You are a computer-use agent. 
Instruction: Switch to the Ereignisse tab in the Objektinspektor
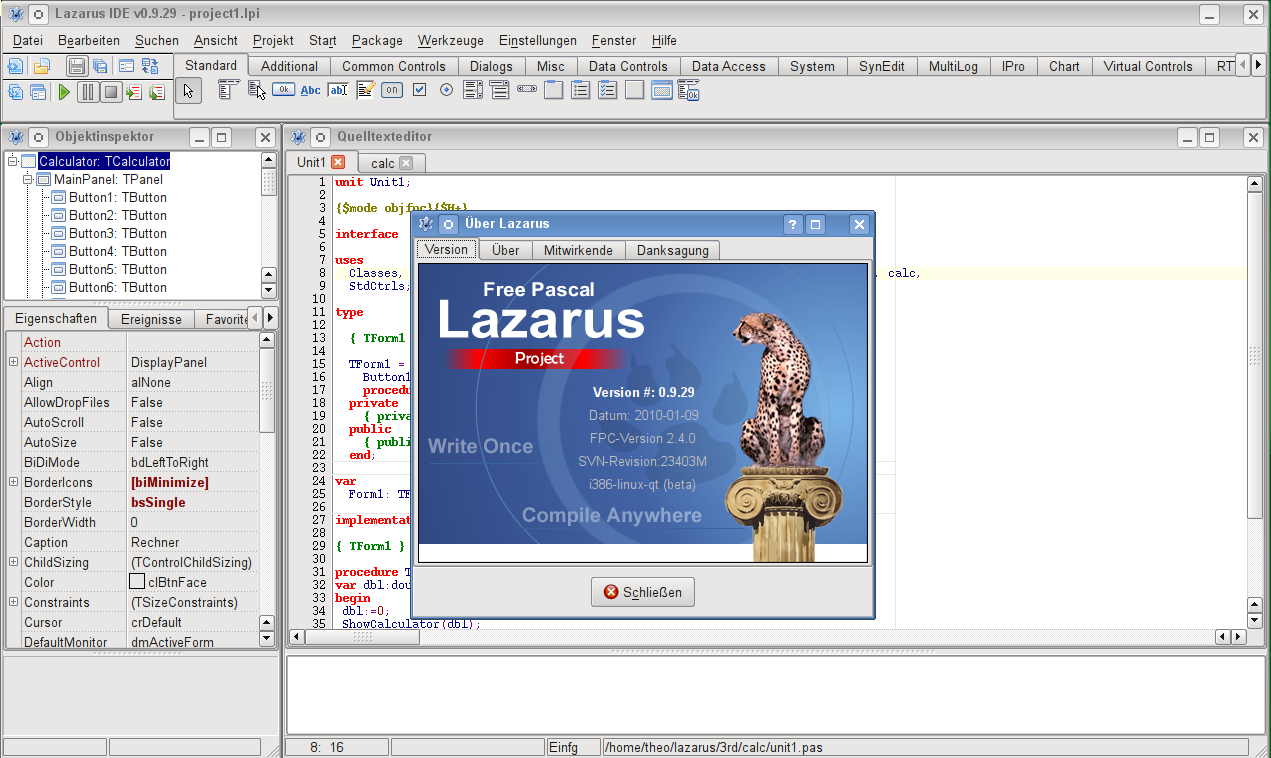pos(151,319)
